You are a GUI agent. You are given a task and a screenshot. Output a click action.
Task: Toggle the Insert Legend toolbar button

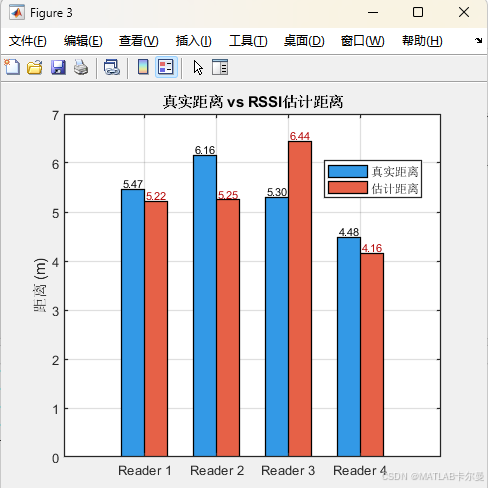point(166,67)
